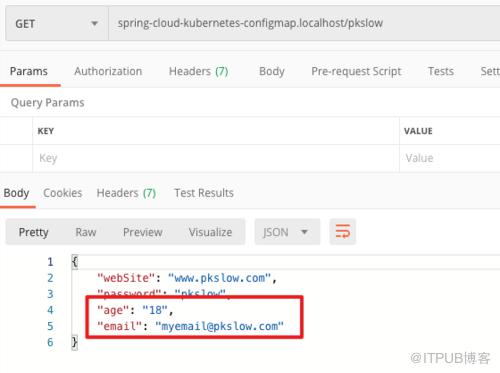Open the request Body tab
This screenshot has height=373, width=500.
(x=272, y=71)
